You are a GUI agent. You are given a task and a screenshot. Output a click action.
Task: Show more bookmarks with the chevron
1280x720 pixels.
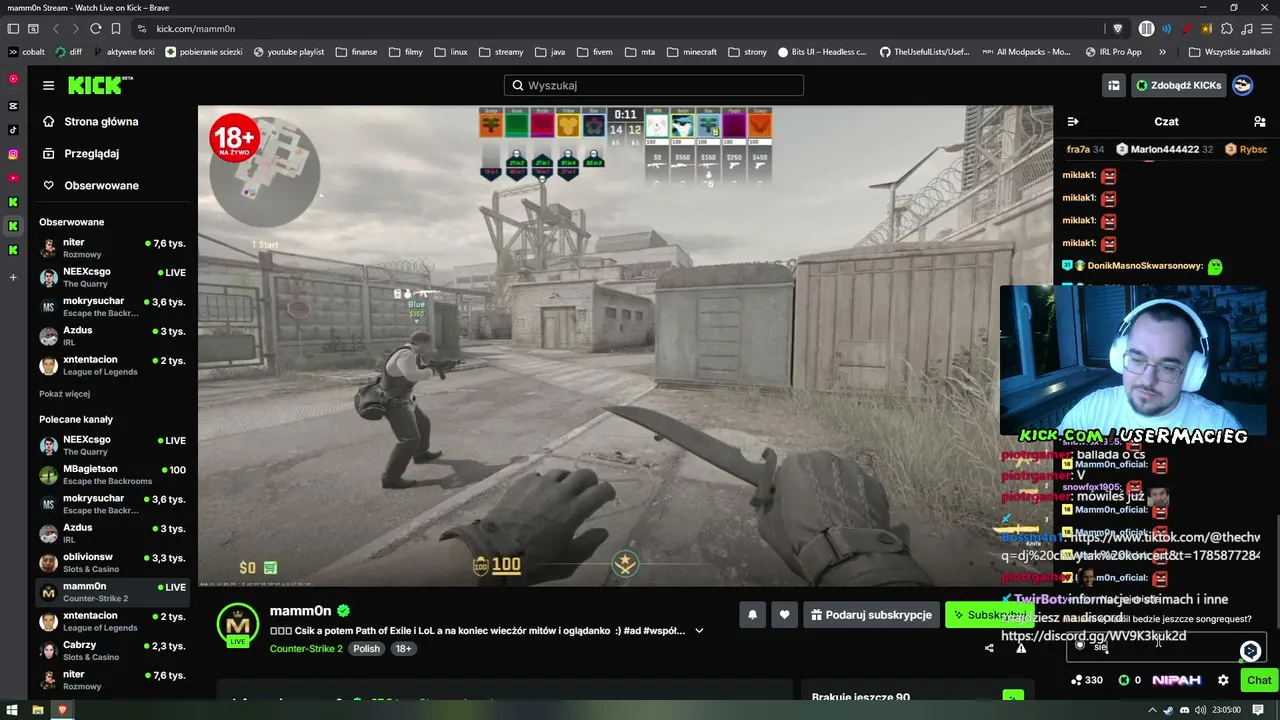click(x=1162, y=52)
